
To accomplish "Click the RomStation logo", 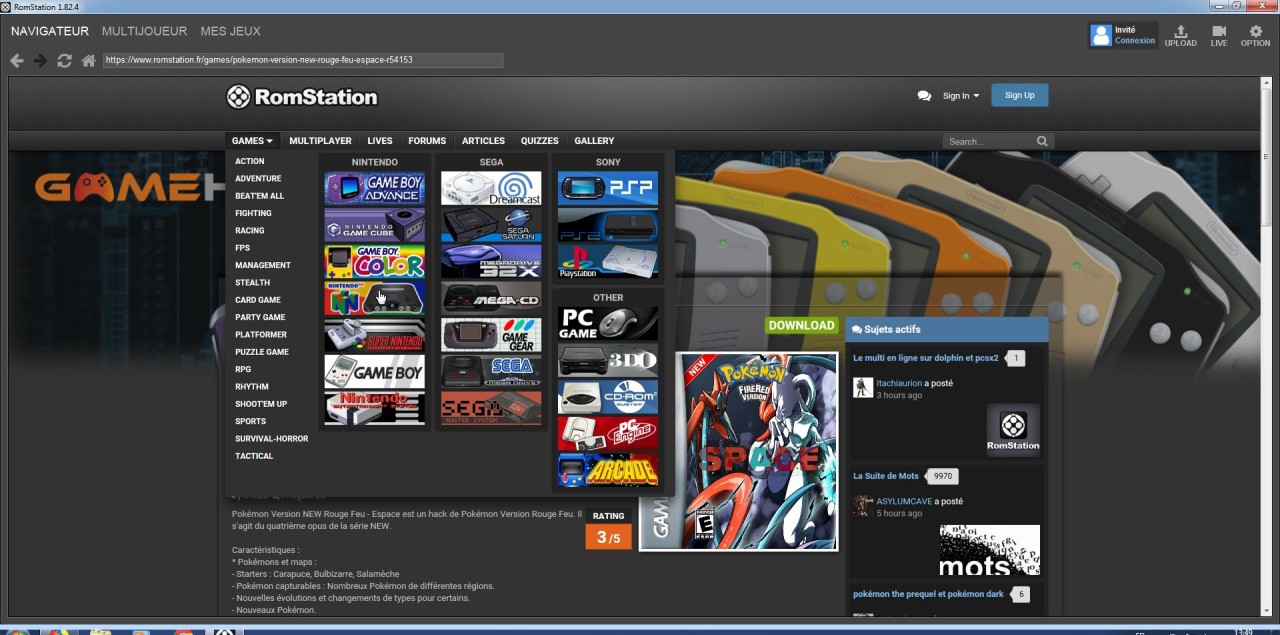I will click(302, 96).
